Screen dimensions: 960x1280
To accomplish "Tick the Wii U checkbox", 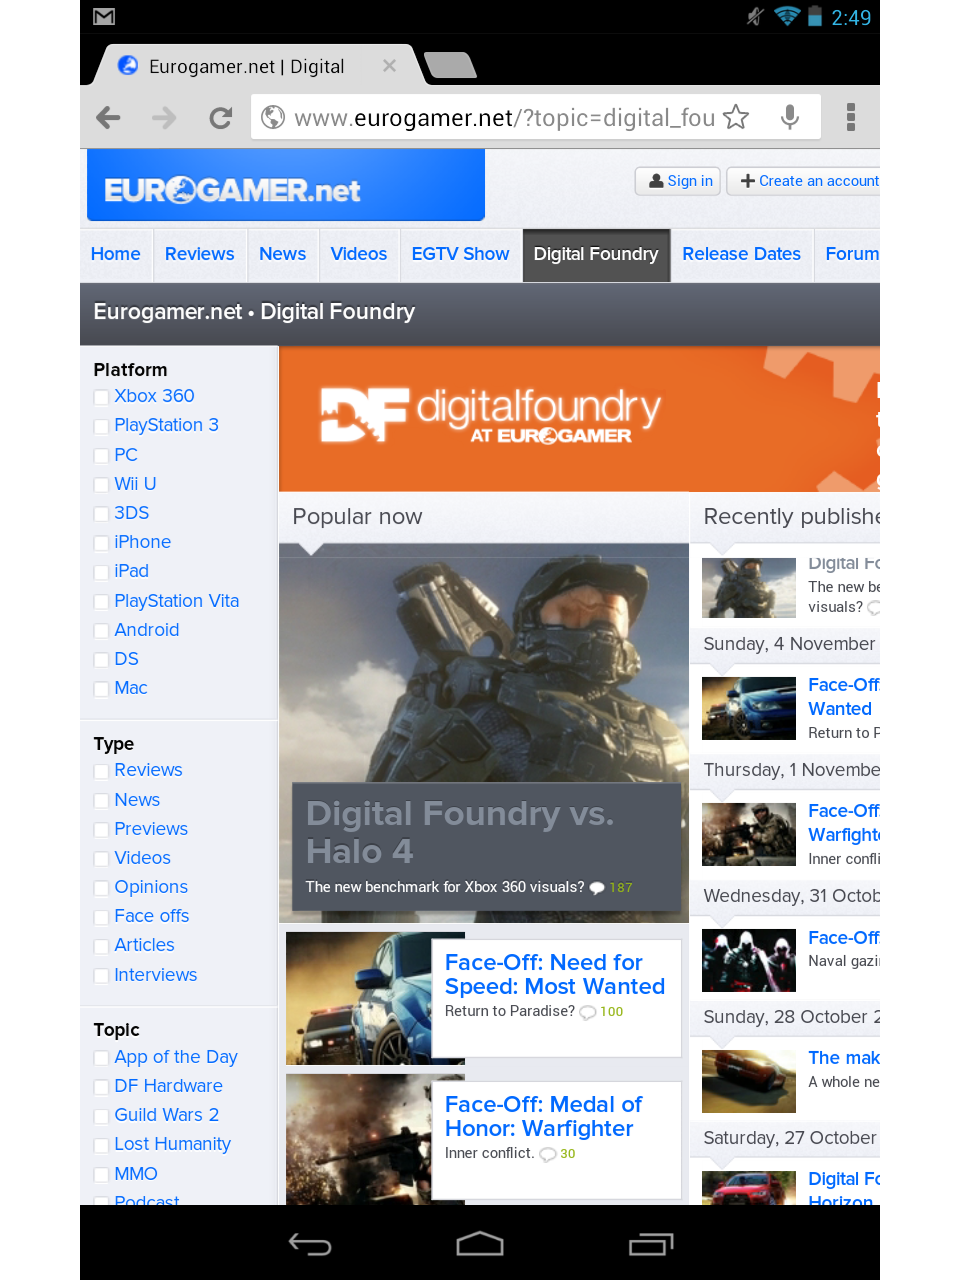I will (101, 485).
